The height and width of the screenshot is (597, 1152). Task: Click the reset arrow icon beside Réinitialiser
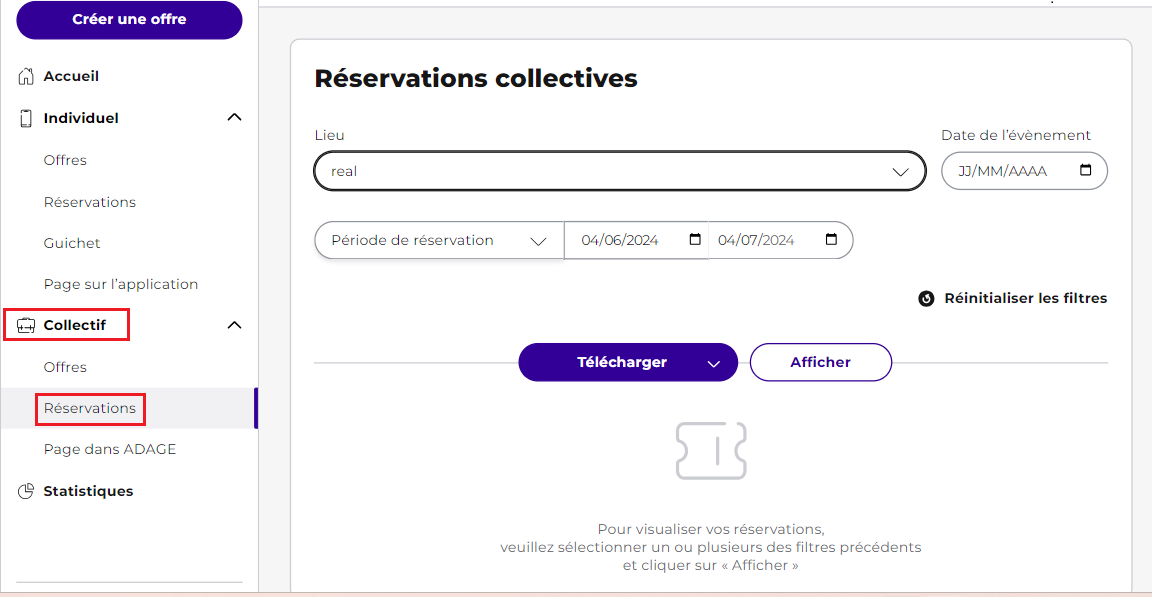[x=926, y=299]
